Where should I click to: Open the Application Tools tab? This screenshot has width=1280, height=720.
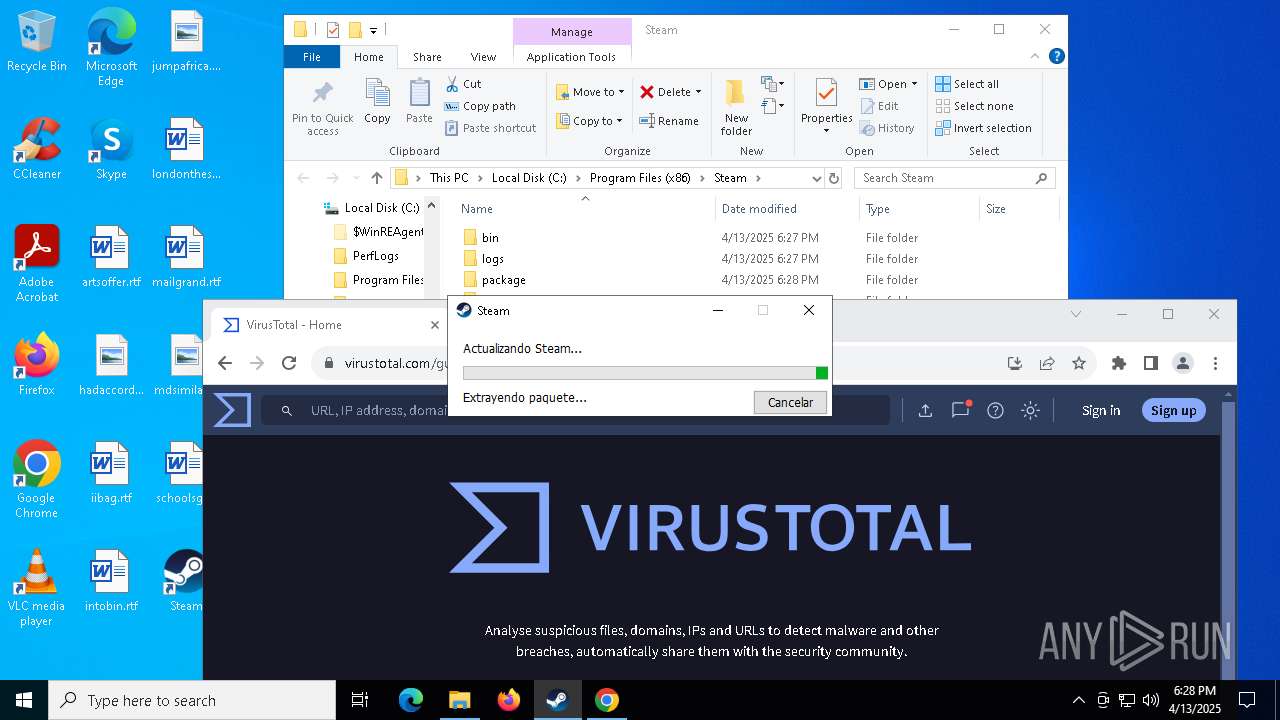pyautogui.click(x=571, y=57)
